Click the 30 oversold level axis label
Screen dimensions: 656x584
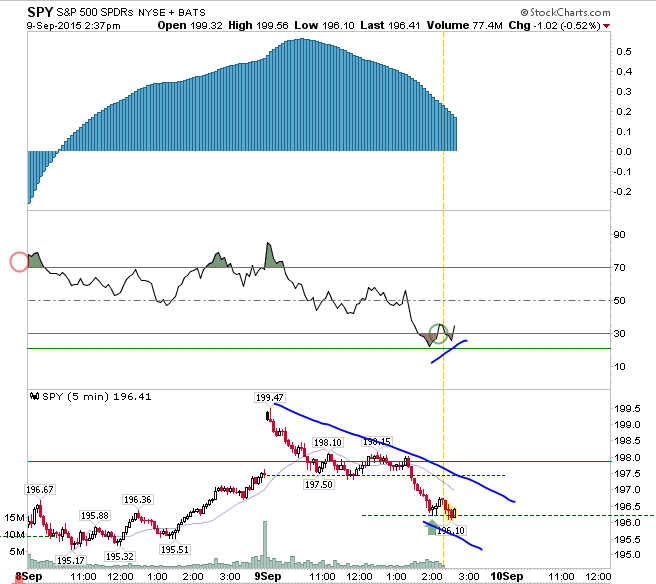click(x=620, y=333)
